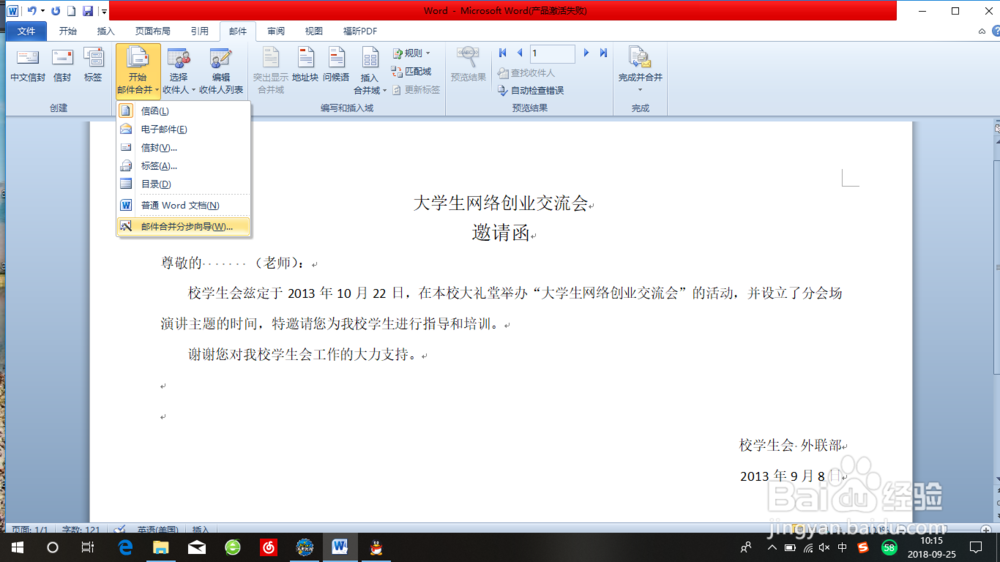Click the 页面: 1/1 status bar page indicator
Viewport: 1000px width, 562px height.
pyautogui.click(x=30, y=529)
